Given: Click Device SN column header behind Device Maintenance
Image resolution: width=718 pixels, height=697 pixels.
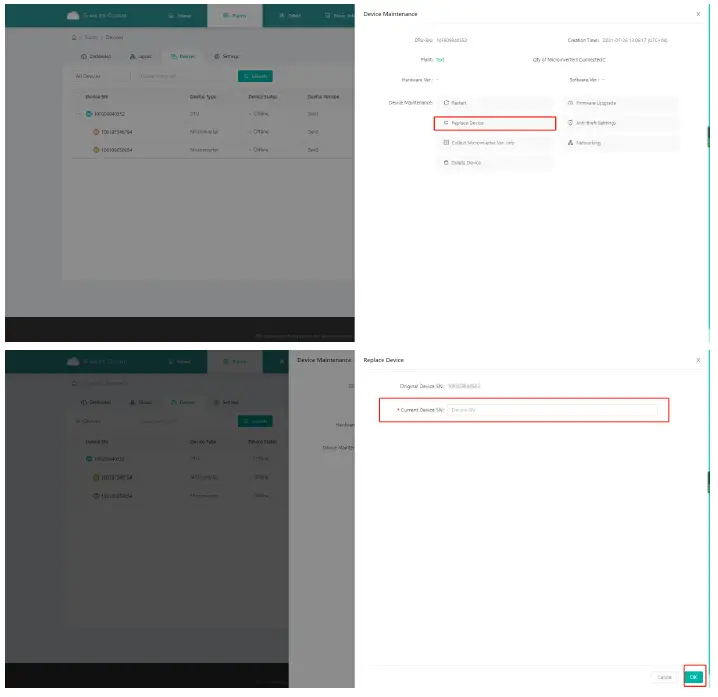Looking at the screenshot, I should point(97,97).
